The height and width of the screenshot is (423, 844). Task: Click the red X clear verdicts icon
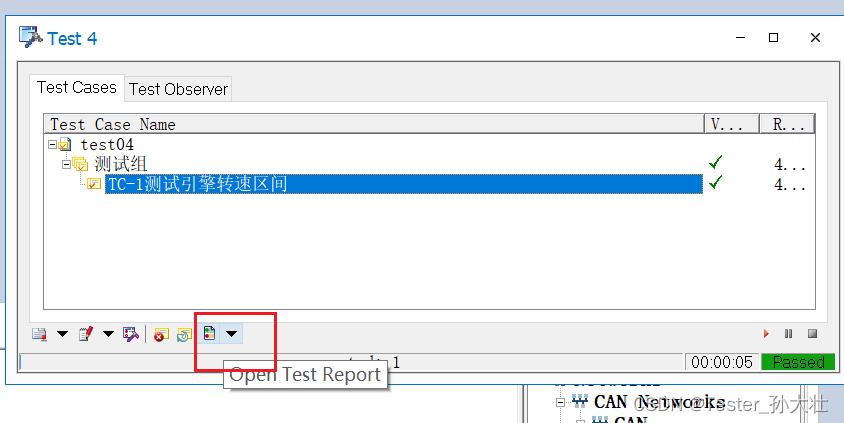click(161, 335)
